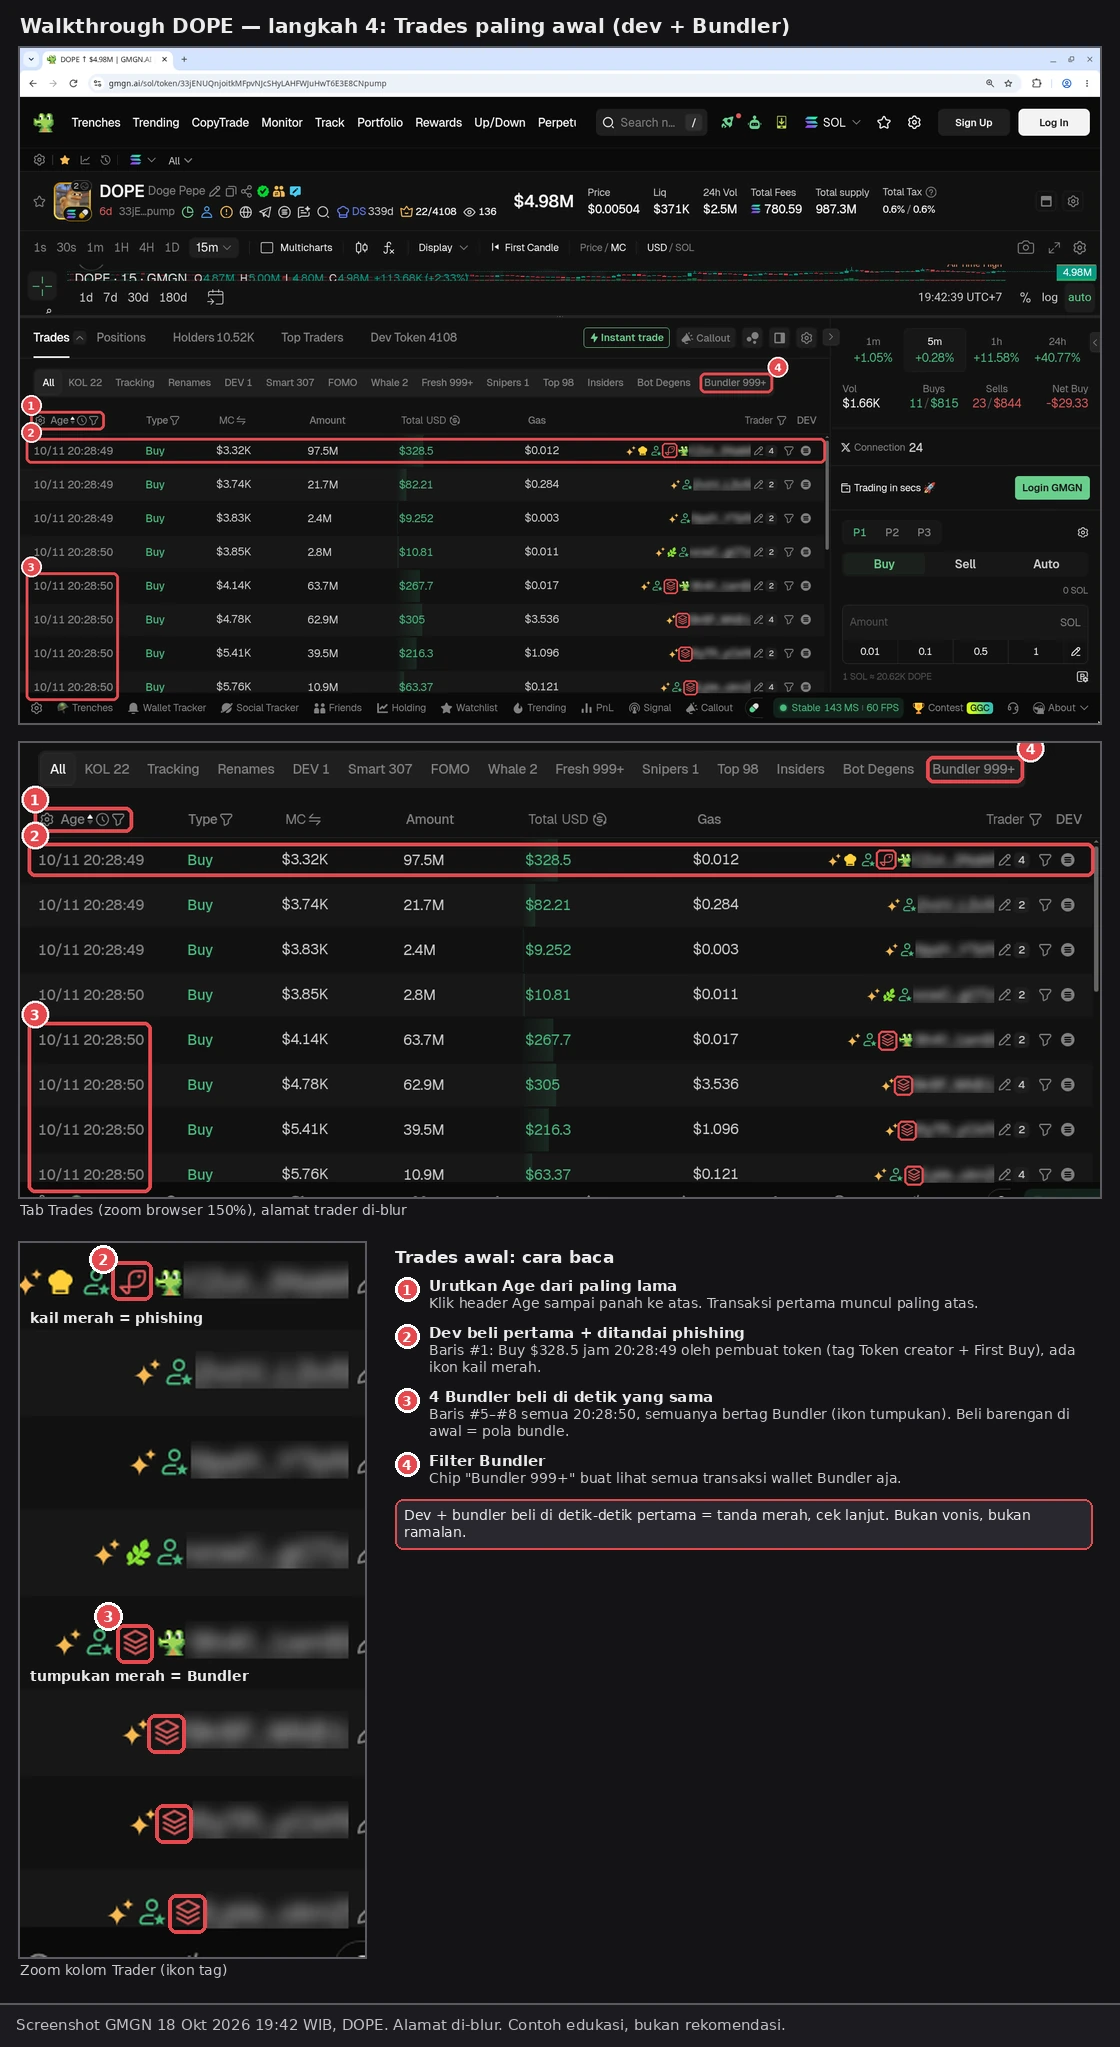The height and width of the screenshot is (2047, 1120).
Task: Expand side panel arrow beside trades gear
Action: click(x=831, y=338)
